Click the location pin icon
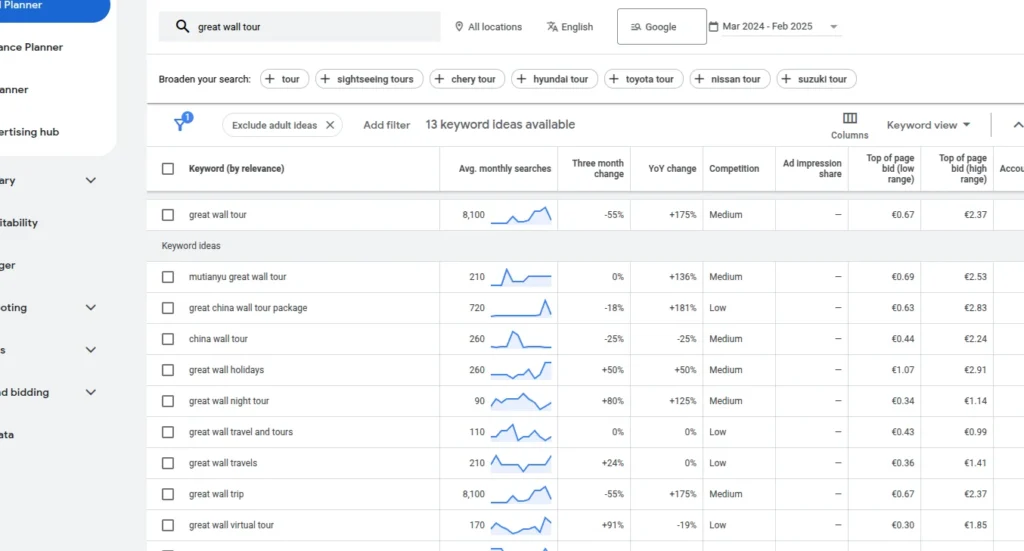The image size is (1024, 551). (x=459, y=27)
